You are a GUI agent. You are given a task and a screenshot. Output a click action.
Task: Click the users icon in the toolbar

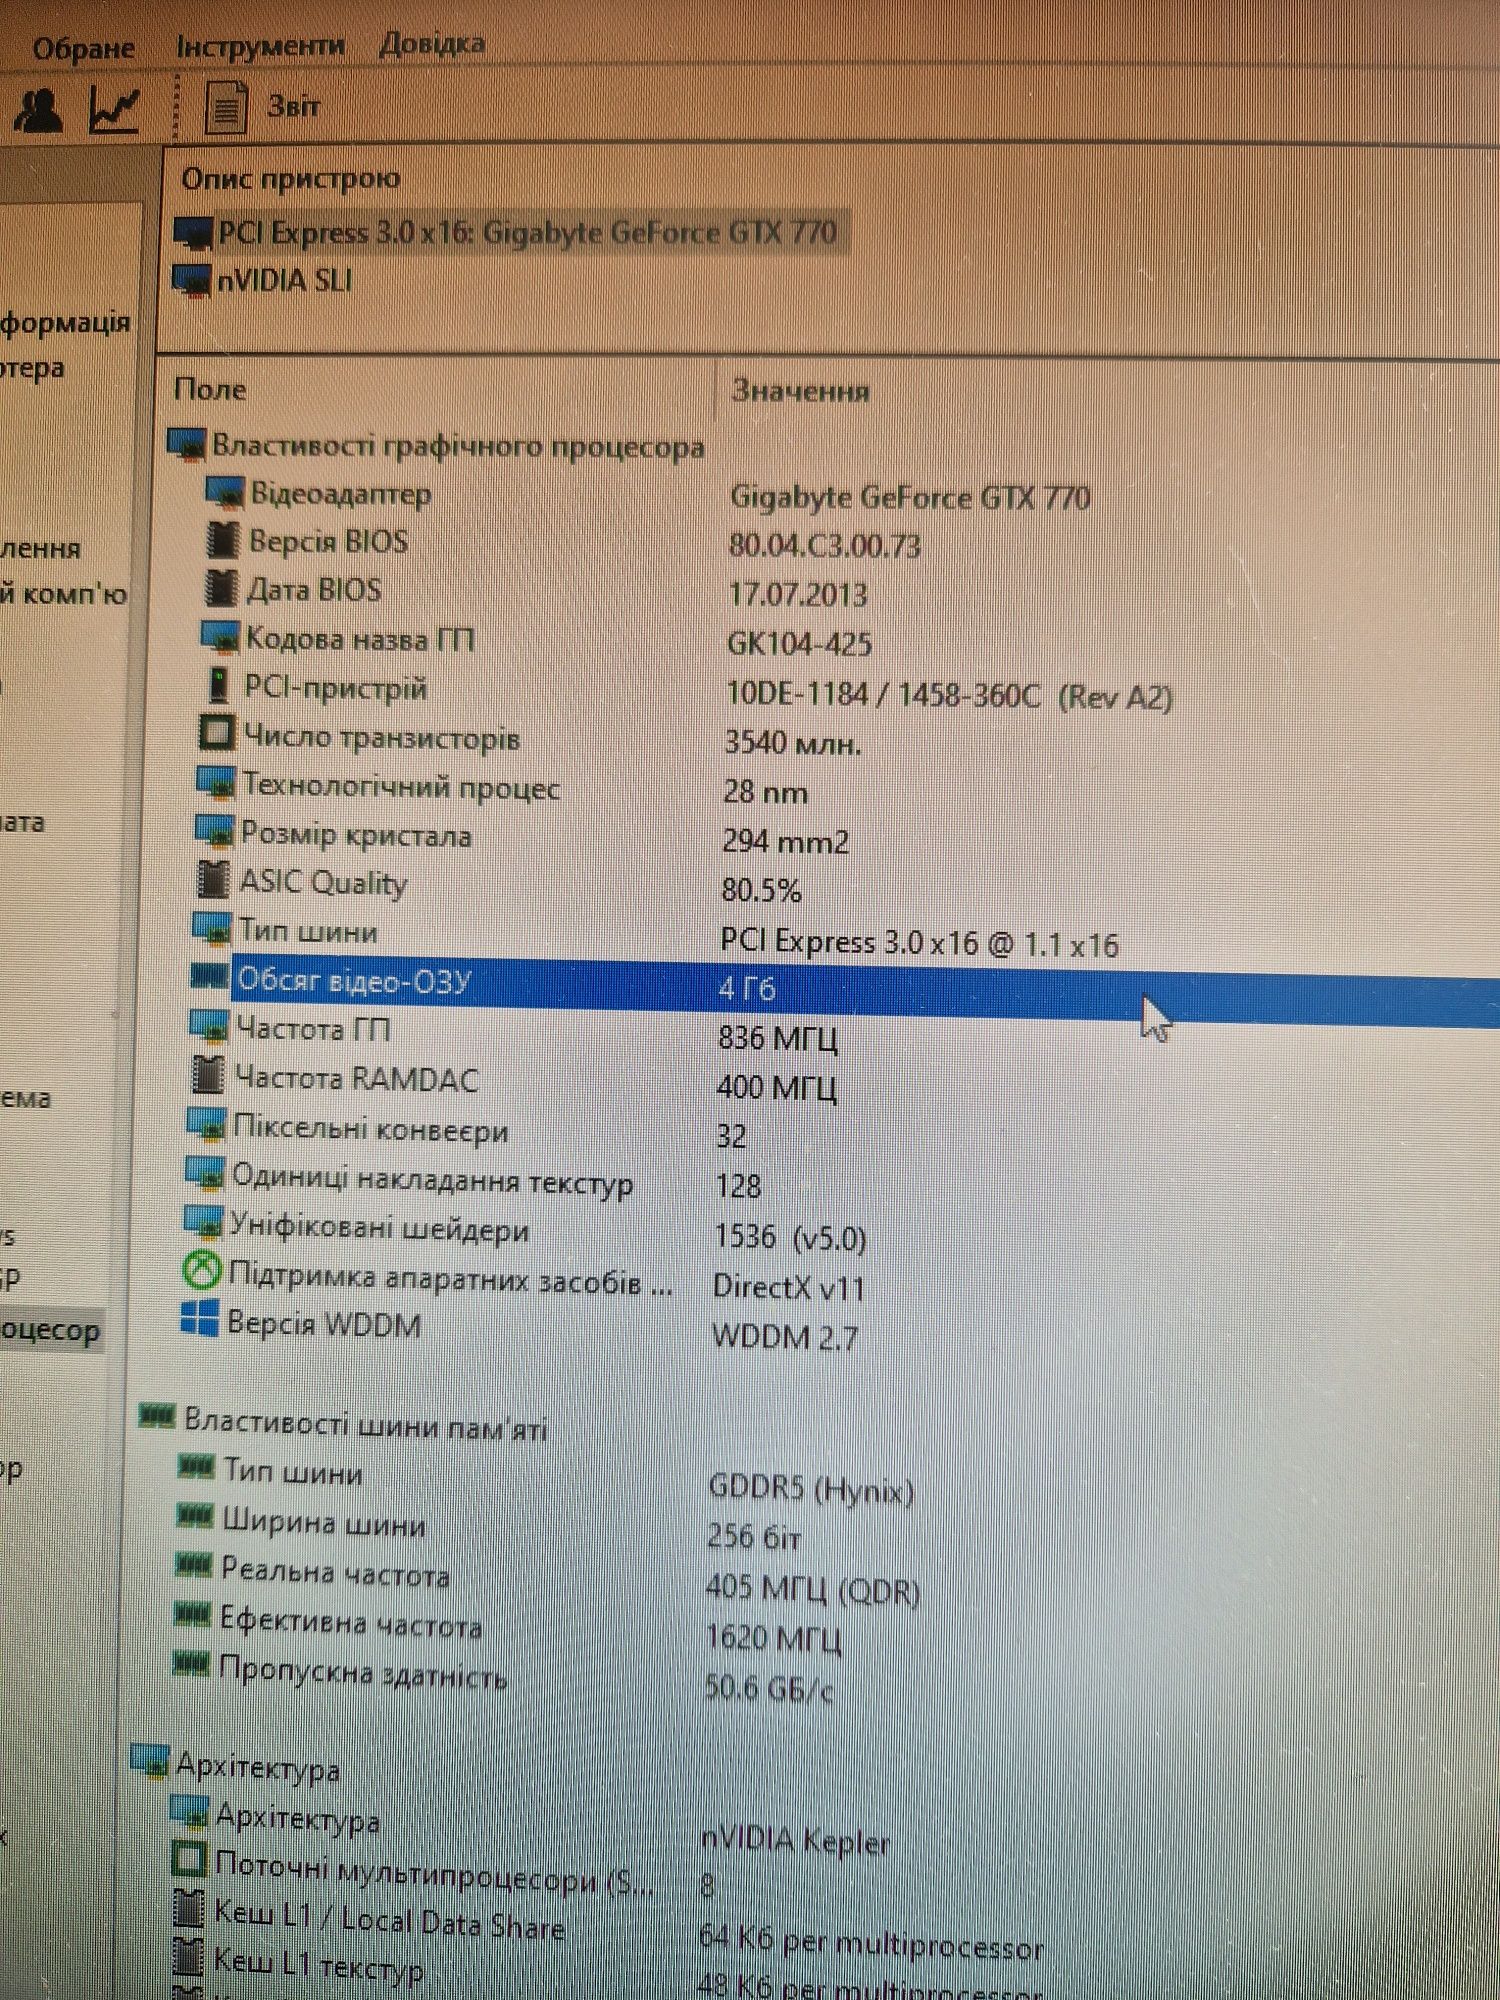coord(38,111)
